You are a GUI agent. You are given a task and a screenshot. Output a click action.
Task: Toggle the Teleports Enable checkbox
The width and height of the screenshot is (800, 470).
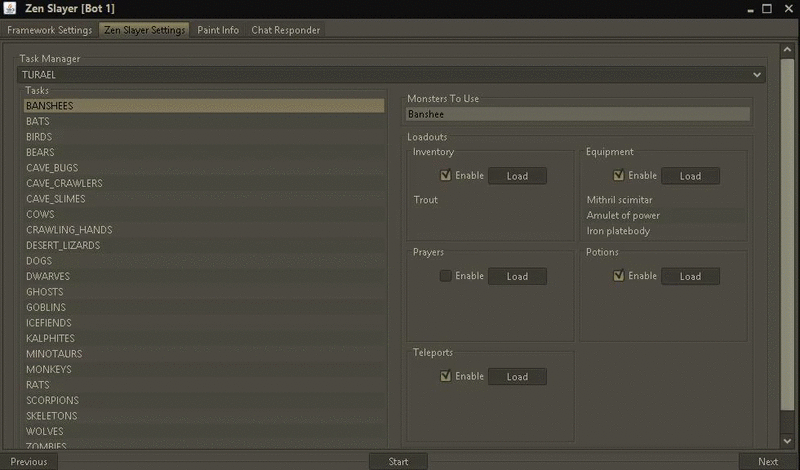tap(445, 376)
